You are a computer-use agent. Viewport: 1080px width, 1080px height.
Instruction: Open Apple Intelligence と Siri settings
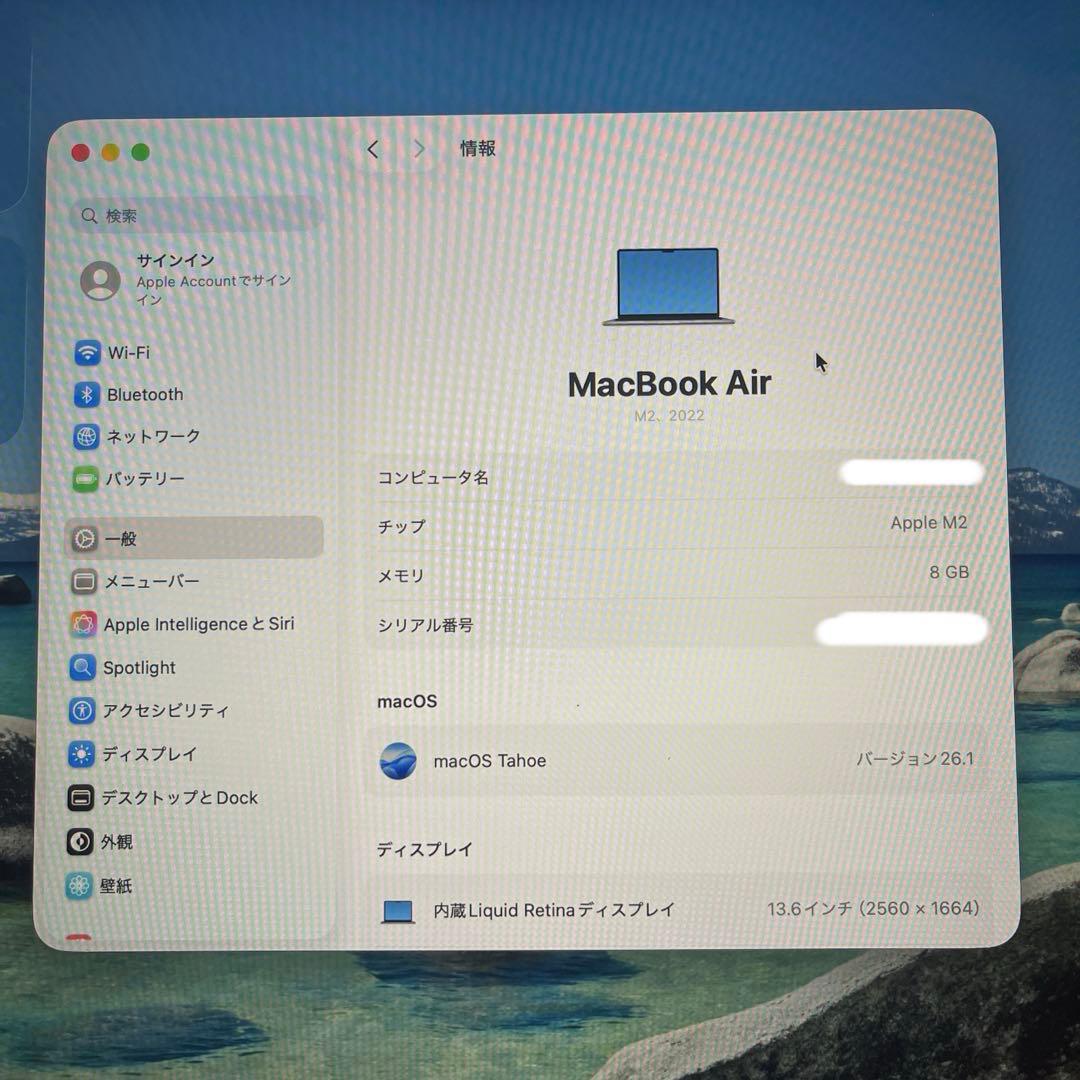coord(199,623)
